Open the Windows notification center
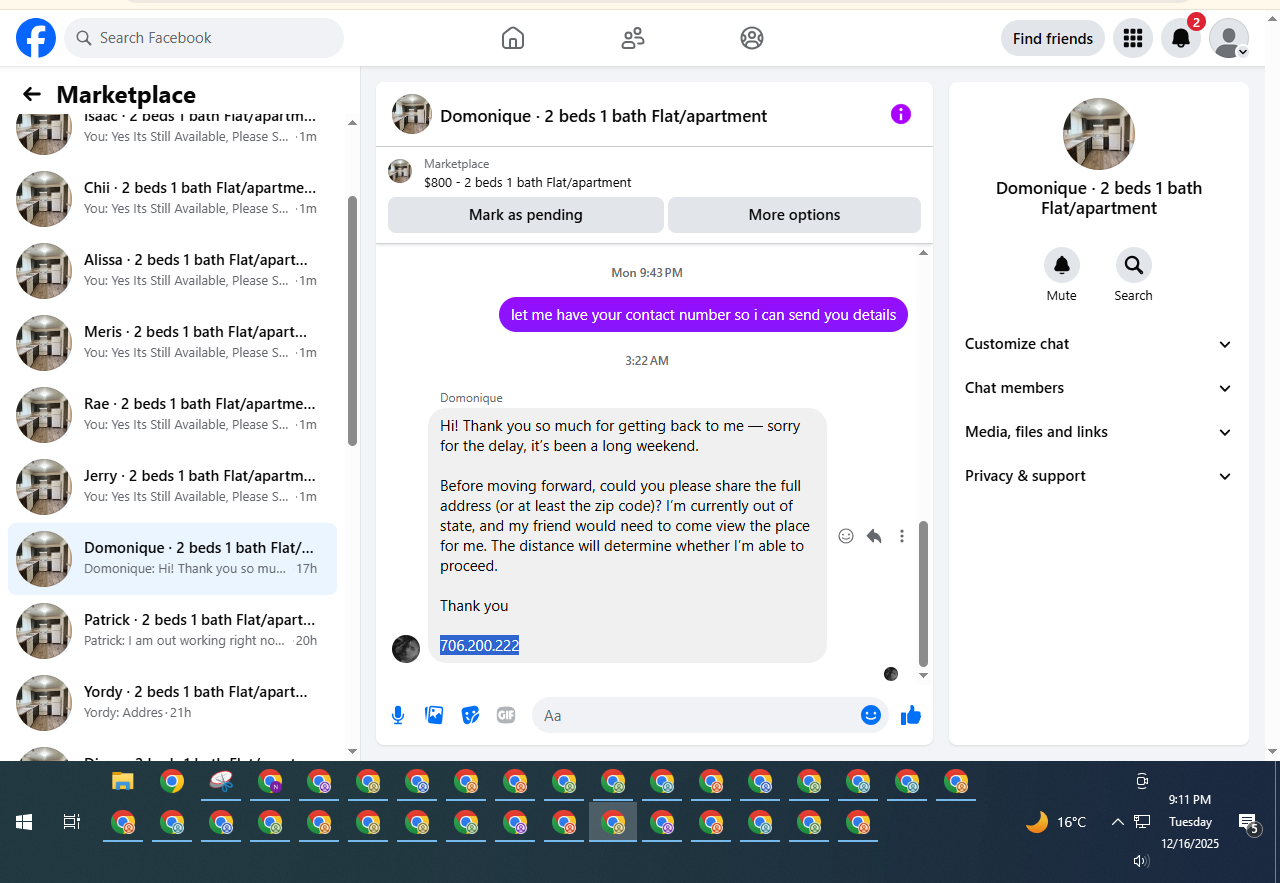 pos(1249,823)
